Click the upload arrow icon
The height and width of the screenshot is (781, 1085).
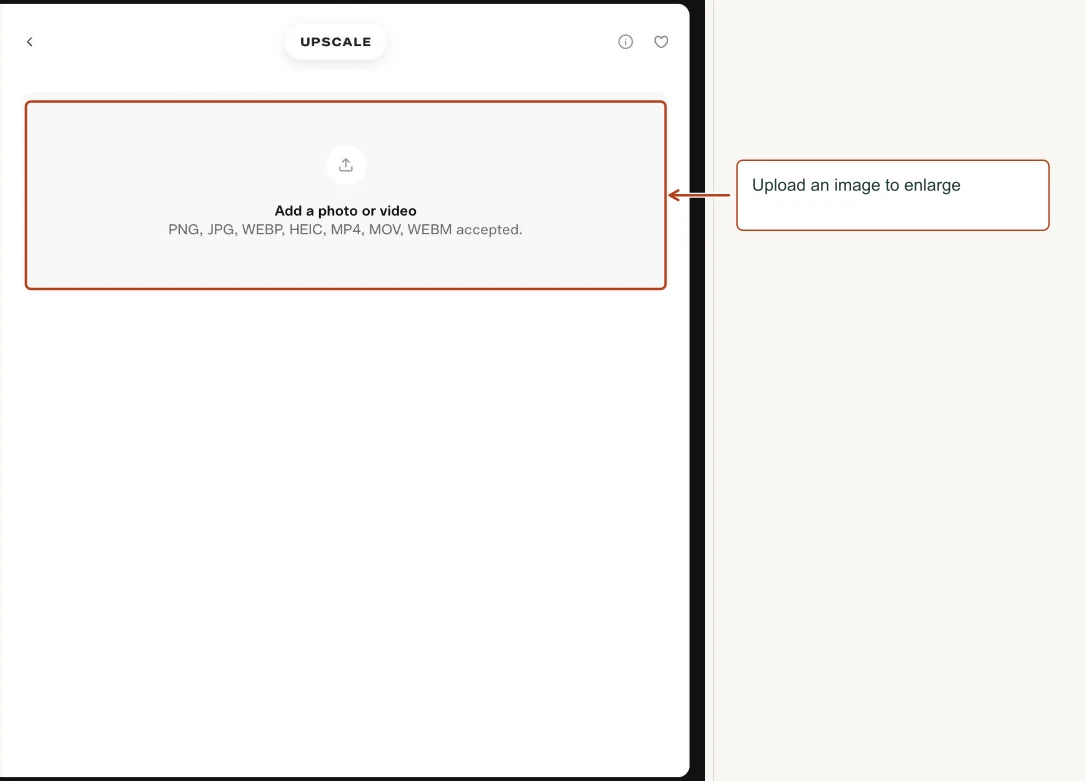click(346, 165)
